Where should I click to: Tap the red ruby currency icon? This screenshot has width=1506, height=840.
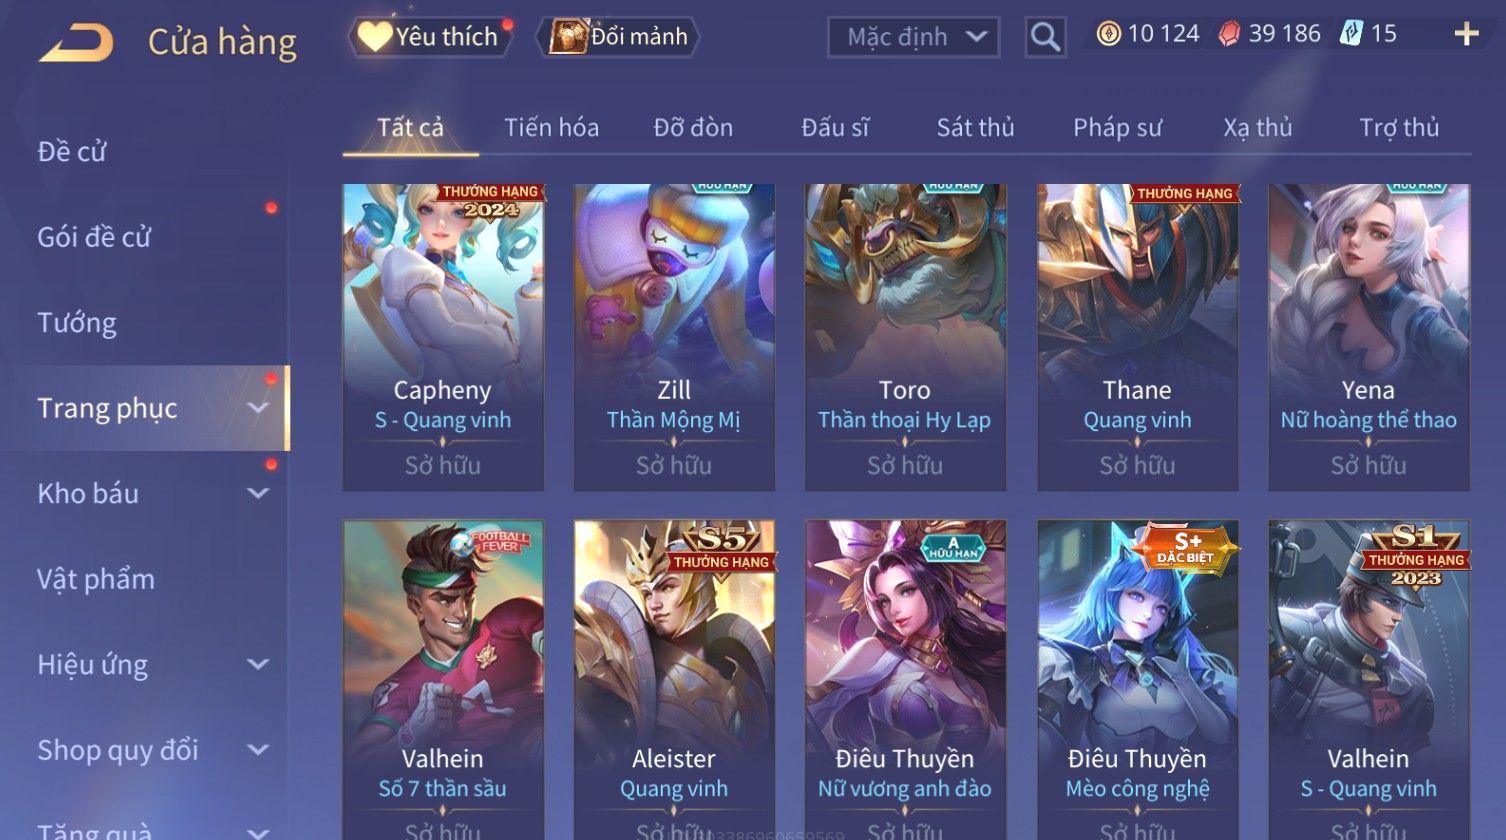pos(1229,34)
